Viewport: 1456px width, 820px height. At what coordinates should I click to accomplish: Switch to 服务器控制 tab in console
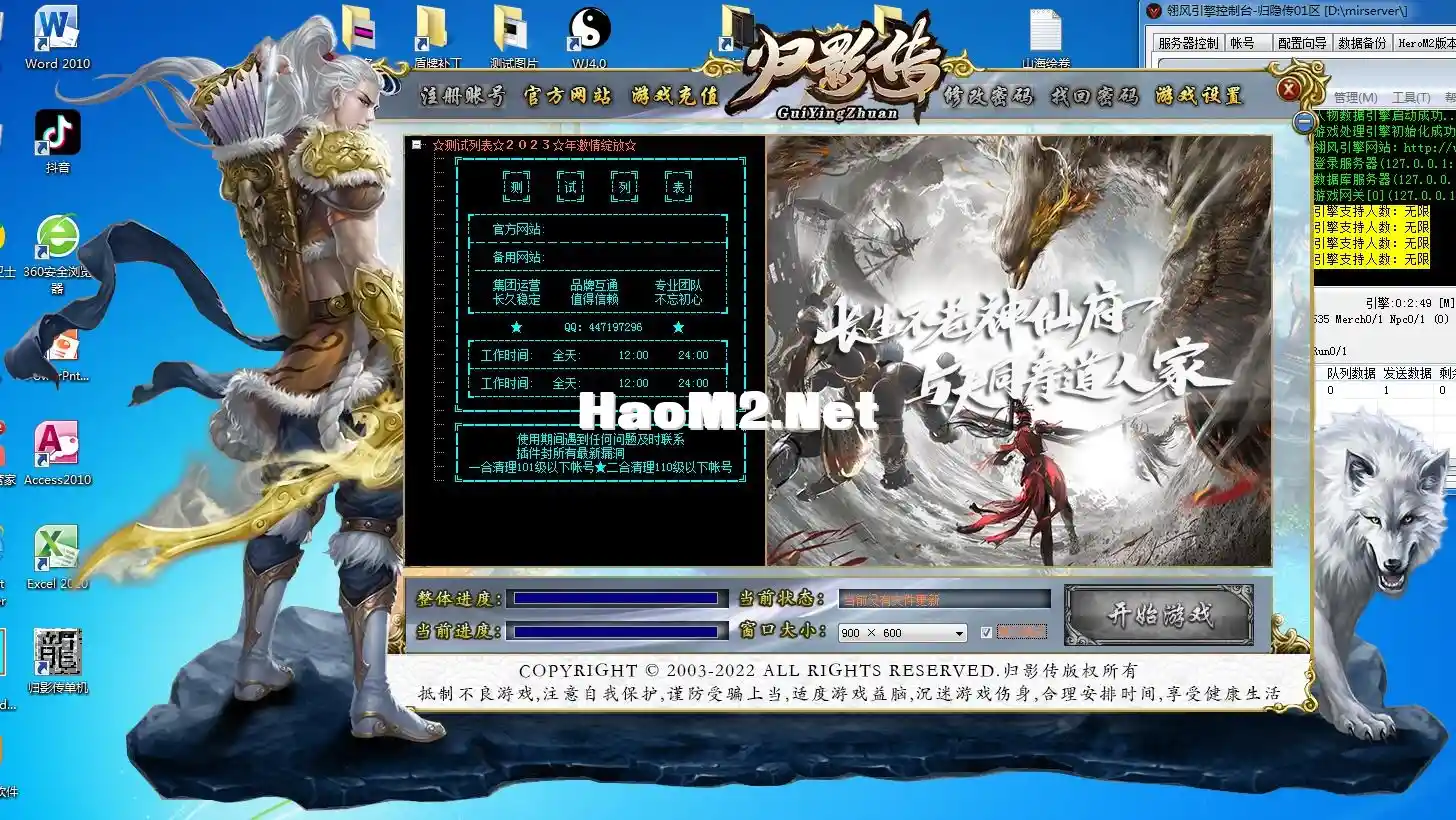(1188, 43)
